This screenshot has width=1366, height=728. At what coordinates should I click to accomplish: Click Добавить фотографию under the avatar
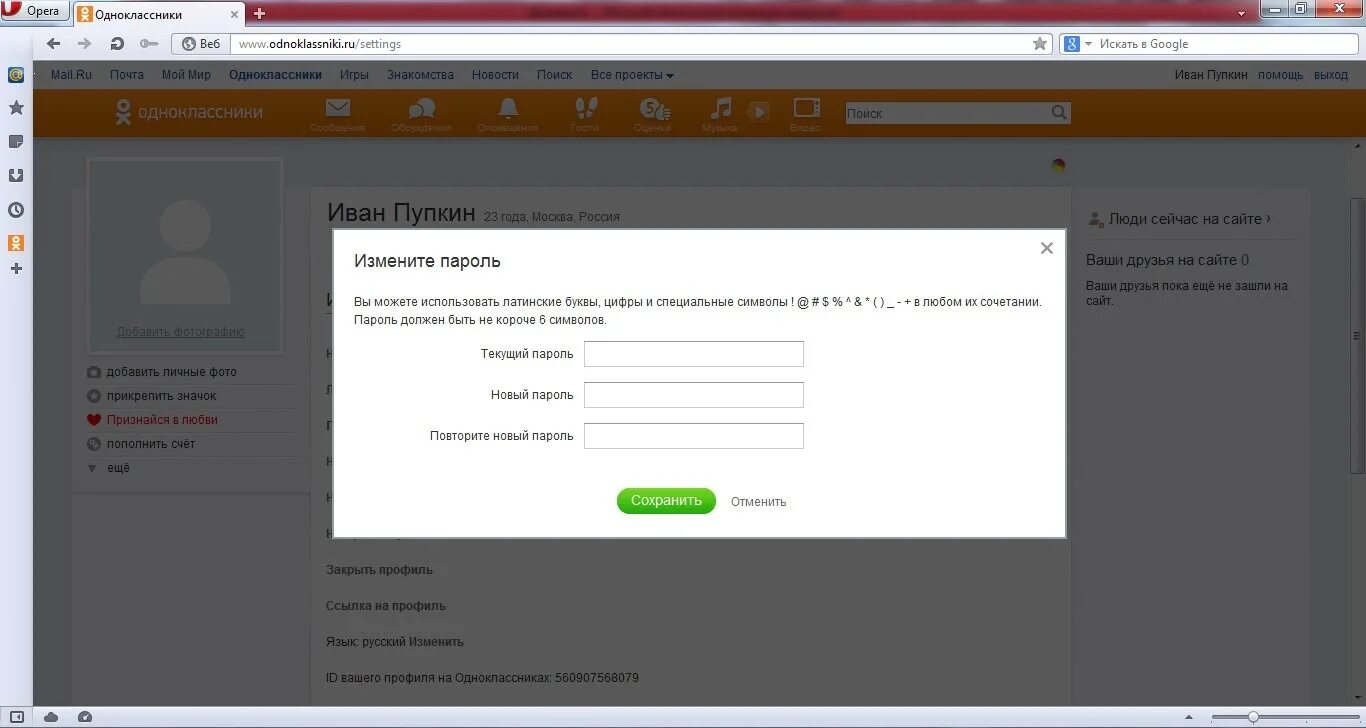click(181, 332)
